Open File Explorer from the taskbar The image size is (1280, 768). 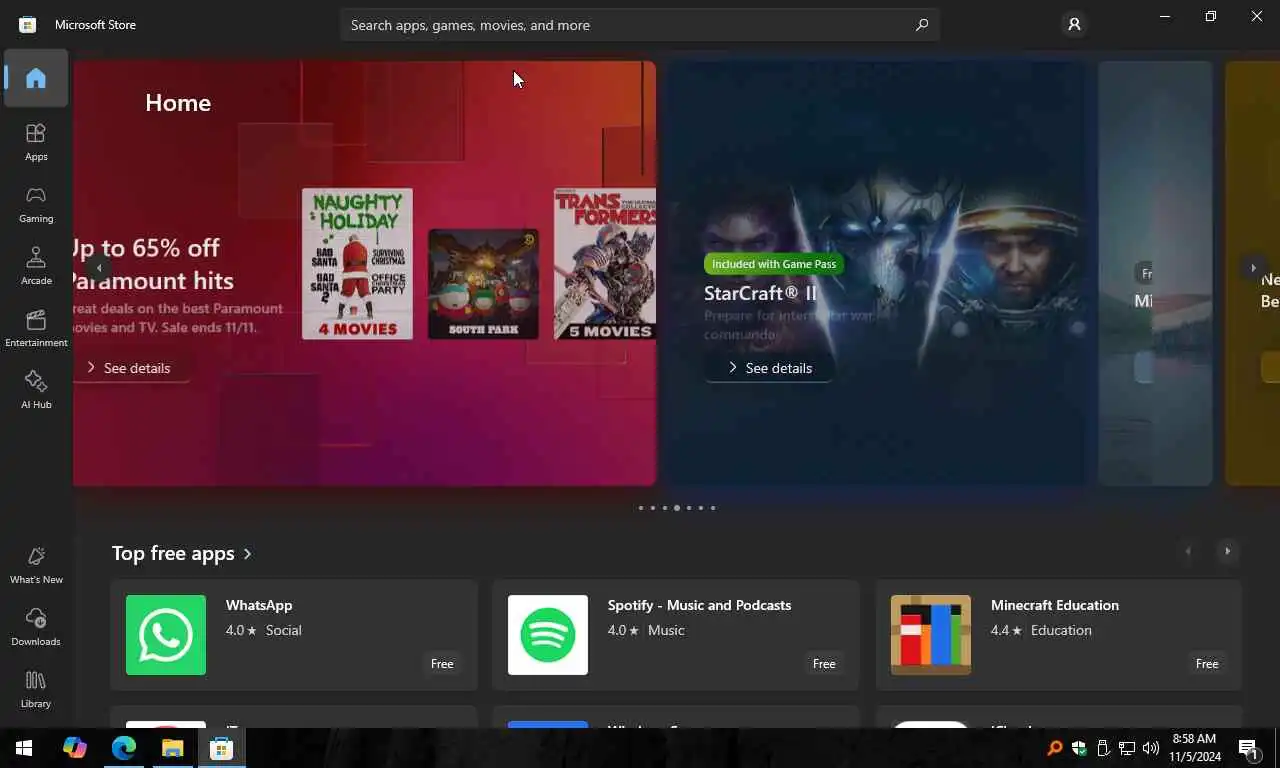(172, 748)
